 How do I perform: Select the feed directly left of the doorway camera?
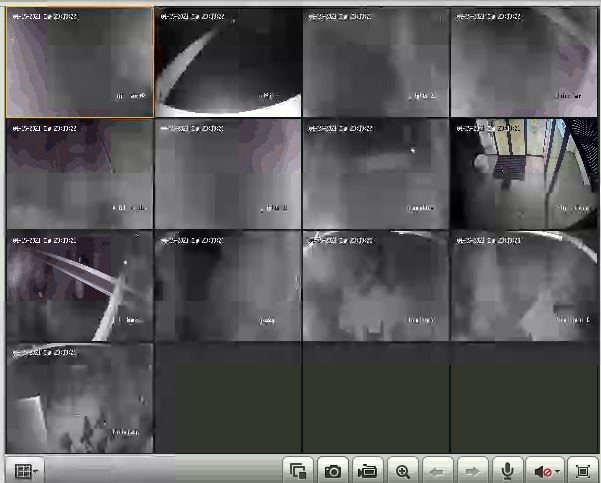tap(376, 174)
